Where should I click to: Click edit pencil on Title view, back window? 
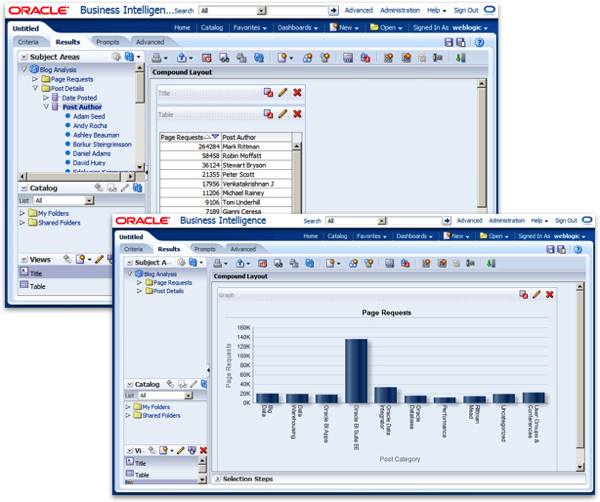coord(283,93)
